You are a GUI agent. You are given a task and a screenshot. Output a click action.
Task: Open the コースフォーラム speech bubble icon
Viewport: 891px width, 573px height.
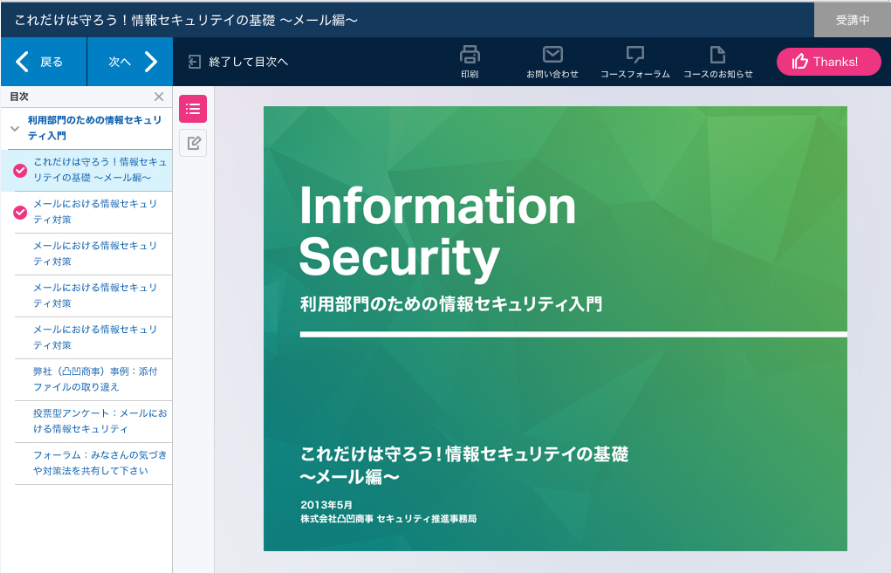[x=635, y=55]
